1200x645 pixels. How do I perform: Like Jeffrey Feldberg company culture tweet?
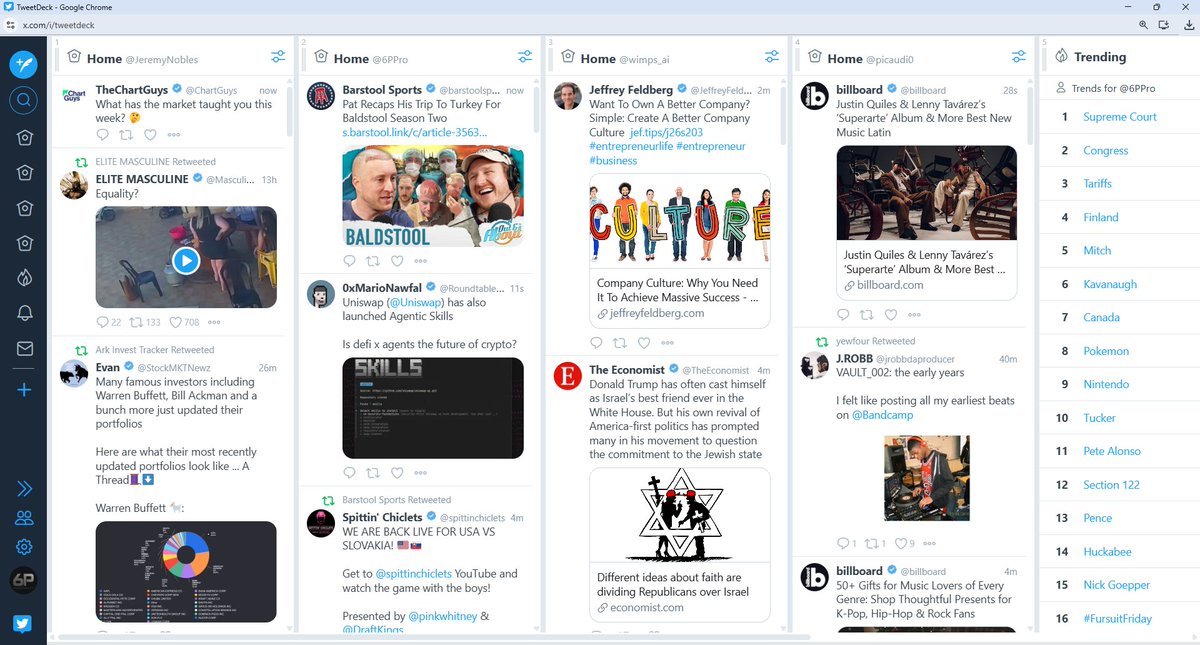tap(644, 342)
